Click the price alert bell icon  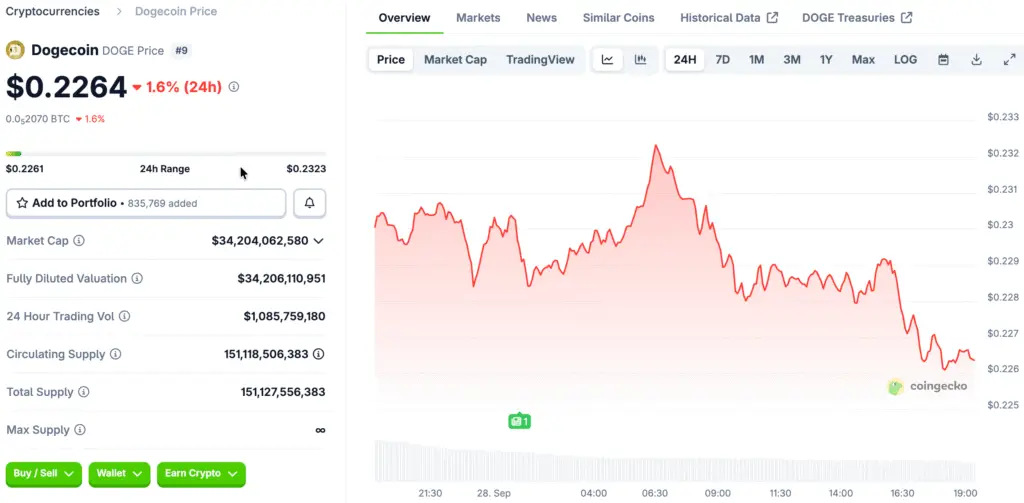pos(309,203)
